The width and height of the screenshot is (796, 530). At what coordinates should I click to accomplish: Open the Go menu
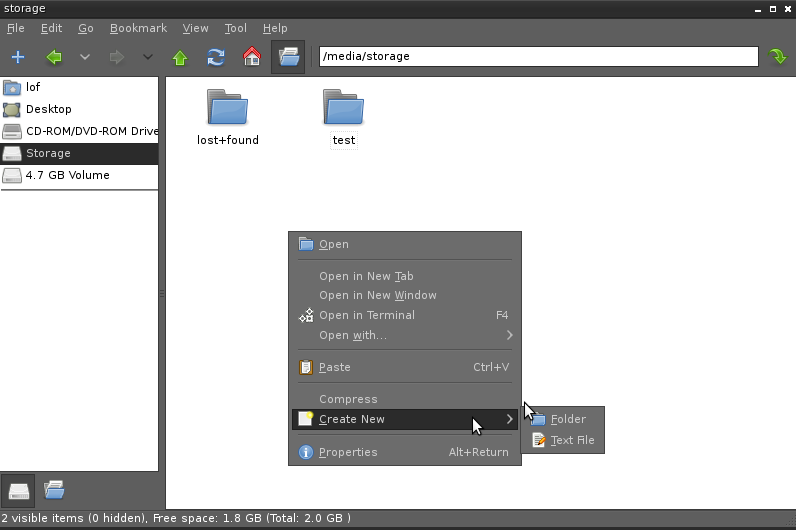click(86, 28)
